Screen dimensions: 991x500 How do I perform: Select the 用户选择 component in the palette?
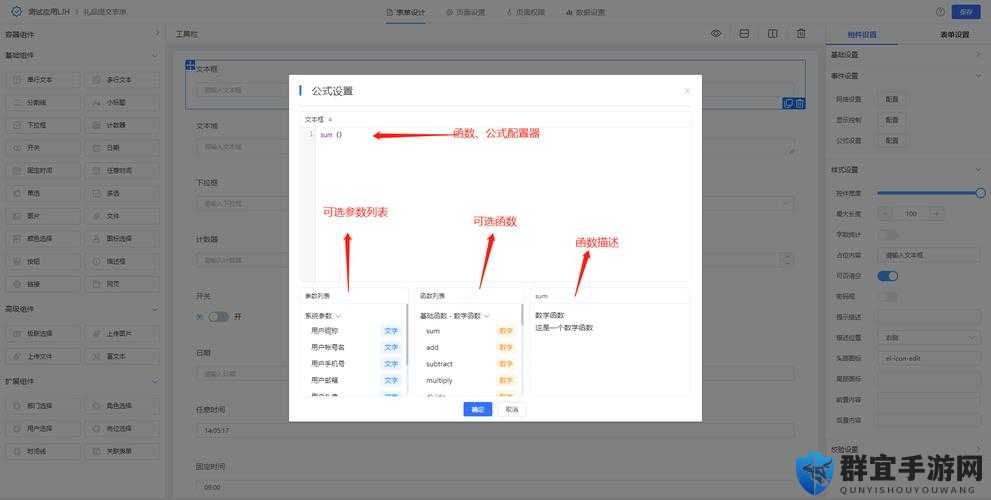[x=43, y=429]
